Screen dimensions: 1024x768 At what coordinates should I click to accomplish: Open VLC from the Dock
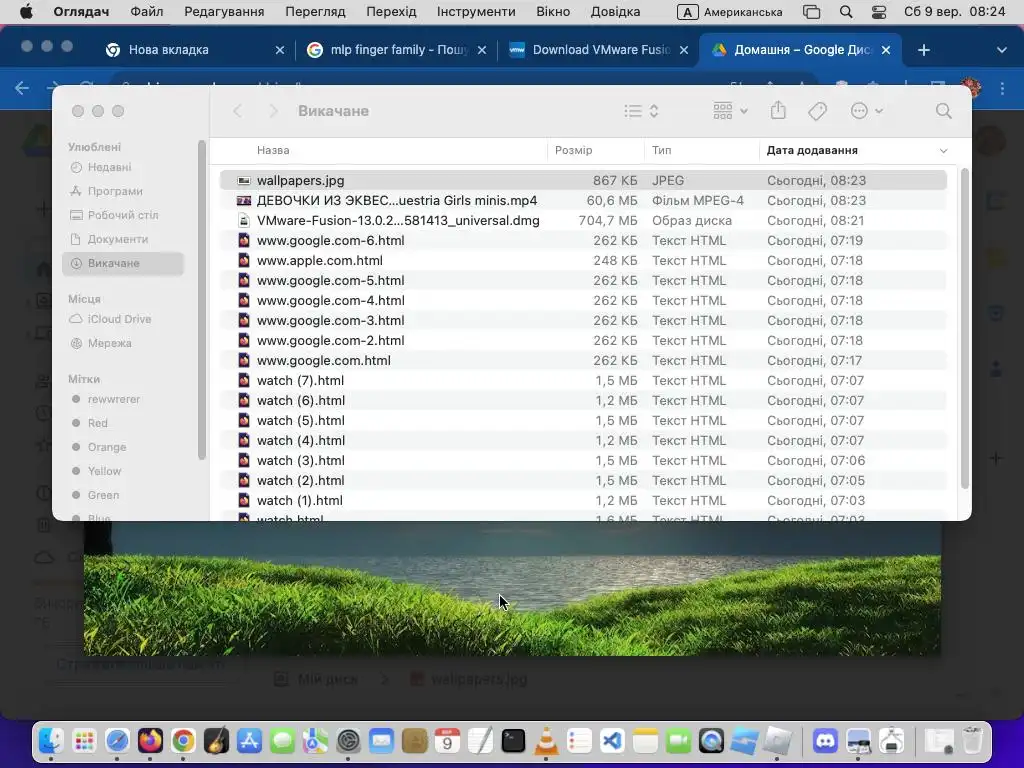[x=546, y=741]
